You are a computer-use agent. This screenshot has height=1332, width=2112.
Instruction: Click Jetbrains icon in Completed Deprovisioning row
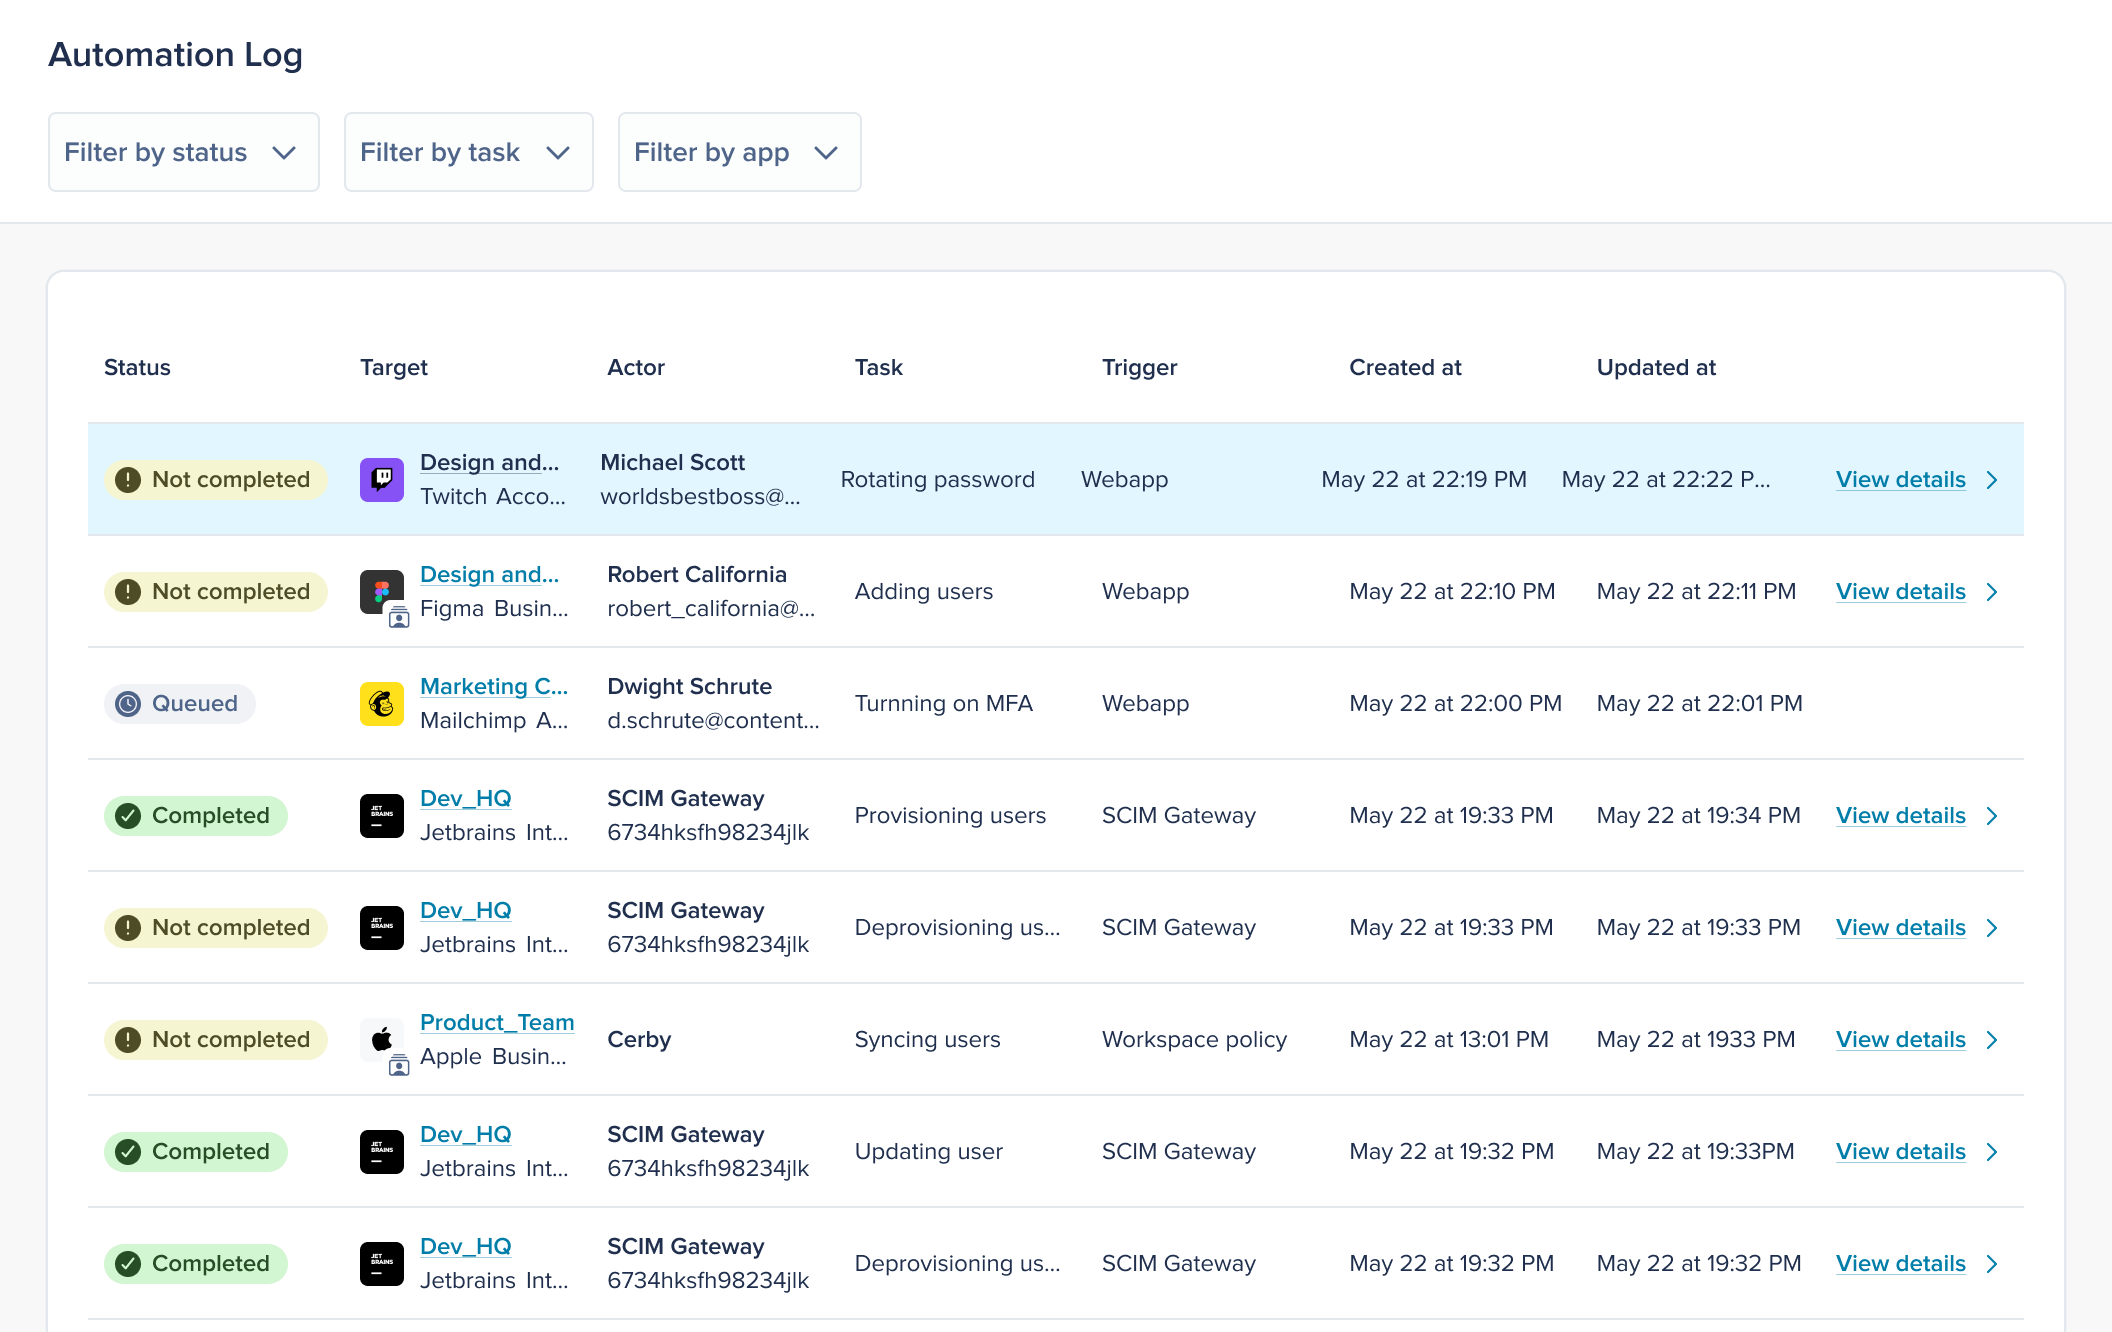[x=381, y=1264]
